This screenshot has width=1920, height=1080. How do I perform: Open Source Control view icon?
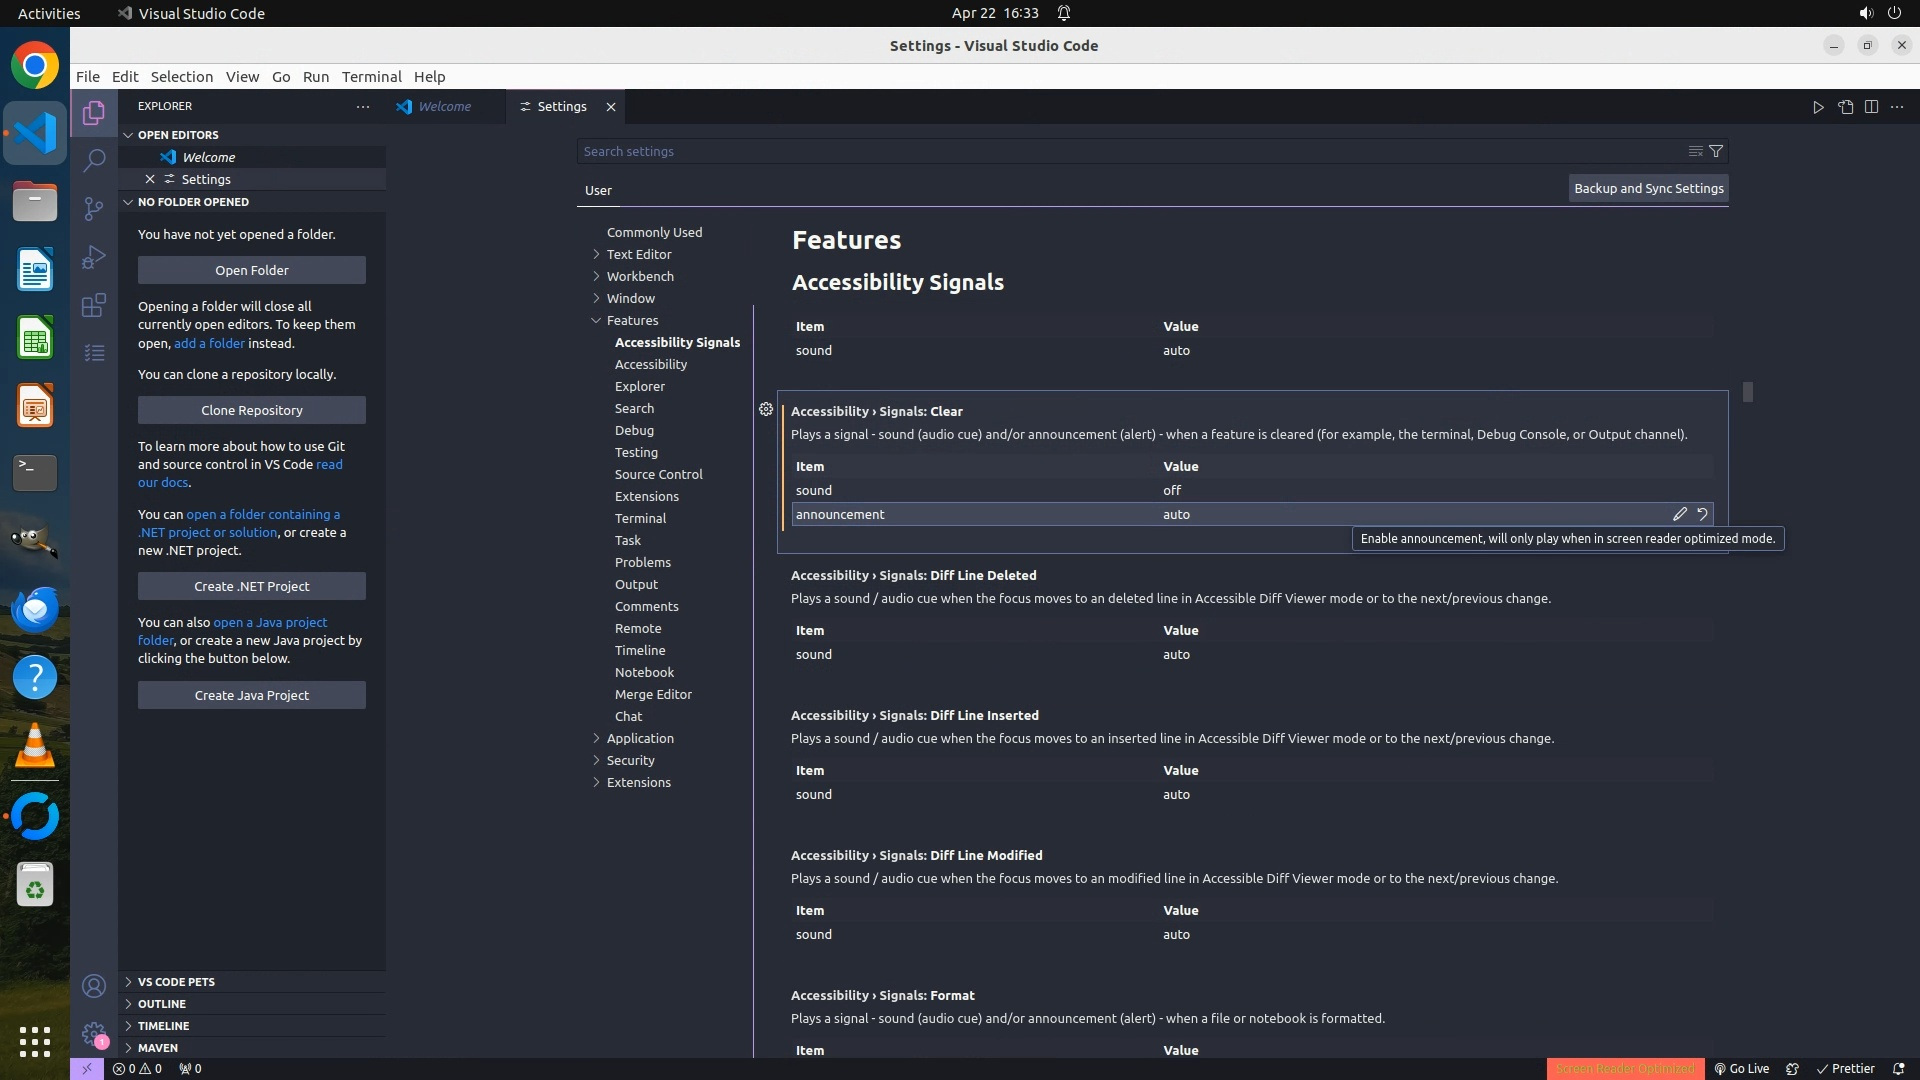(x=93, y=208)
